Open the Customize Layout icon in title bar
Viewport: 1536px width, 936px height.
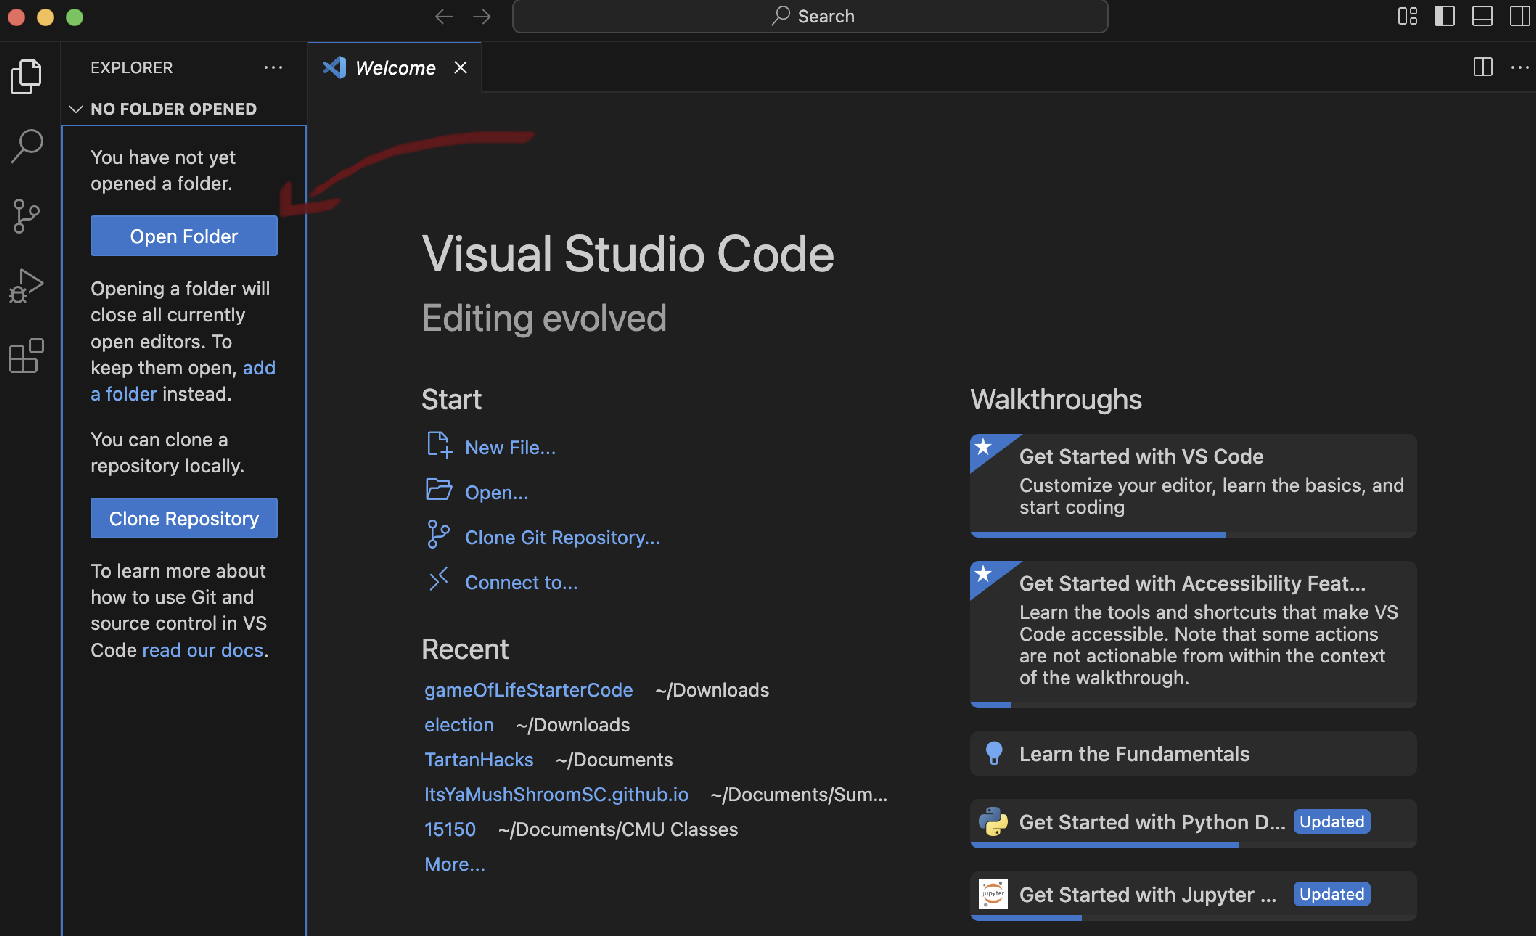(x=1407, y=16)
